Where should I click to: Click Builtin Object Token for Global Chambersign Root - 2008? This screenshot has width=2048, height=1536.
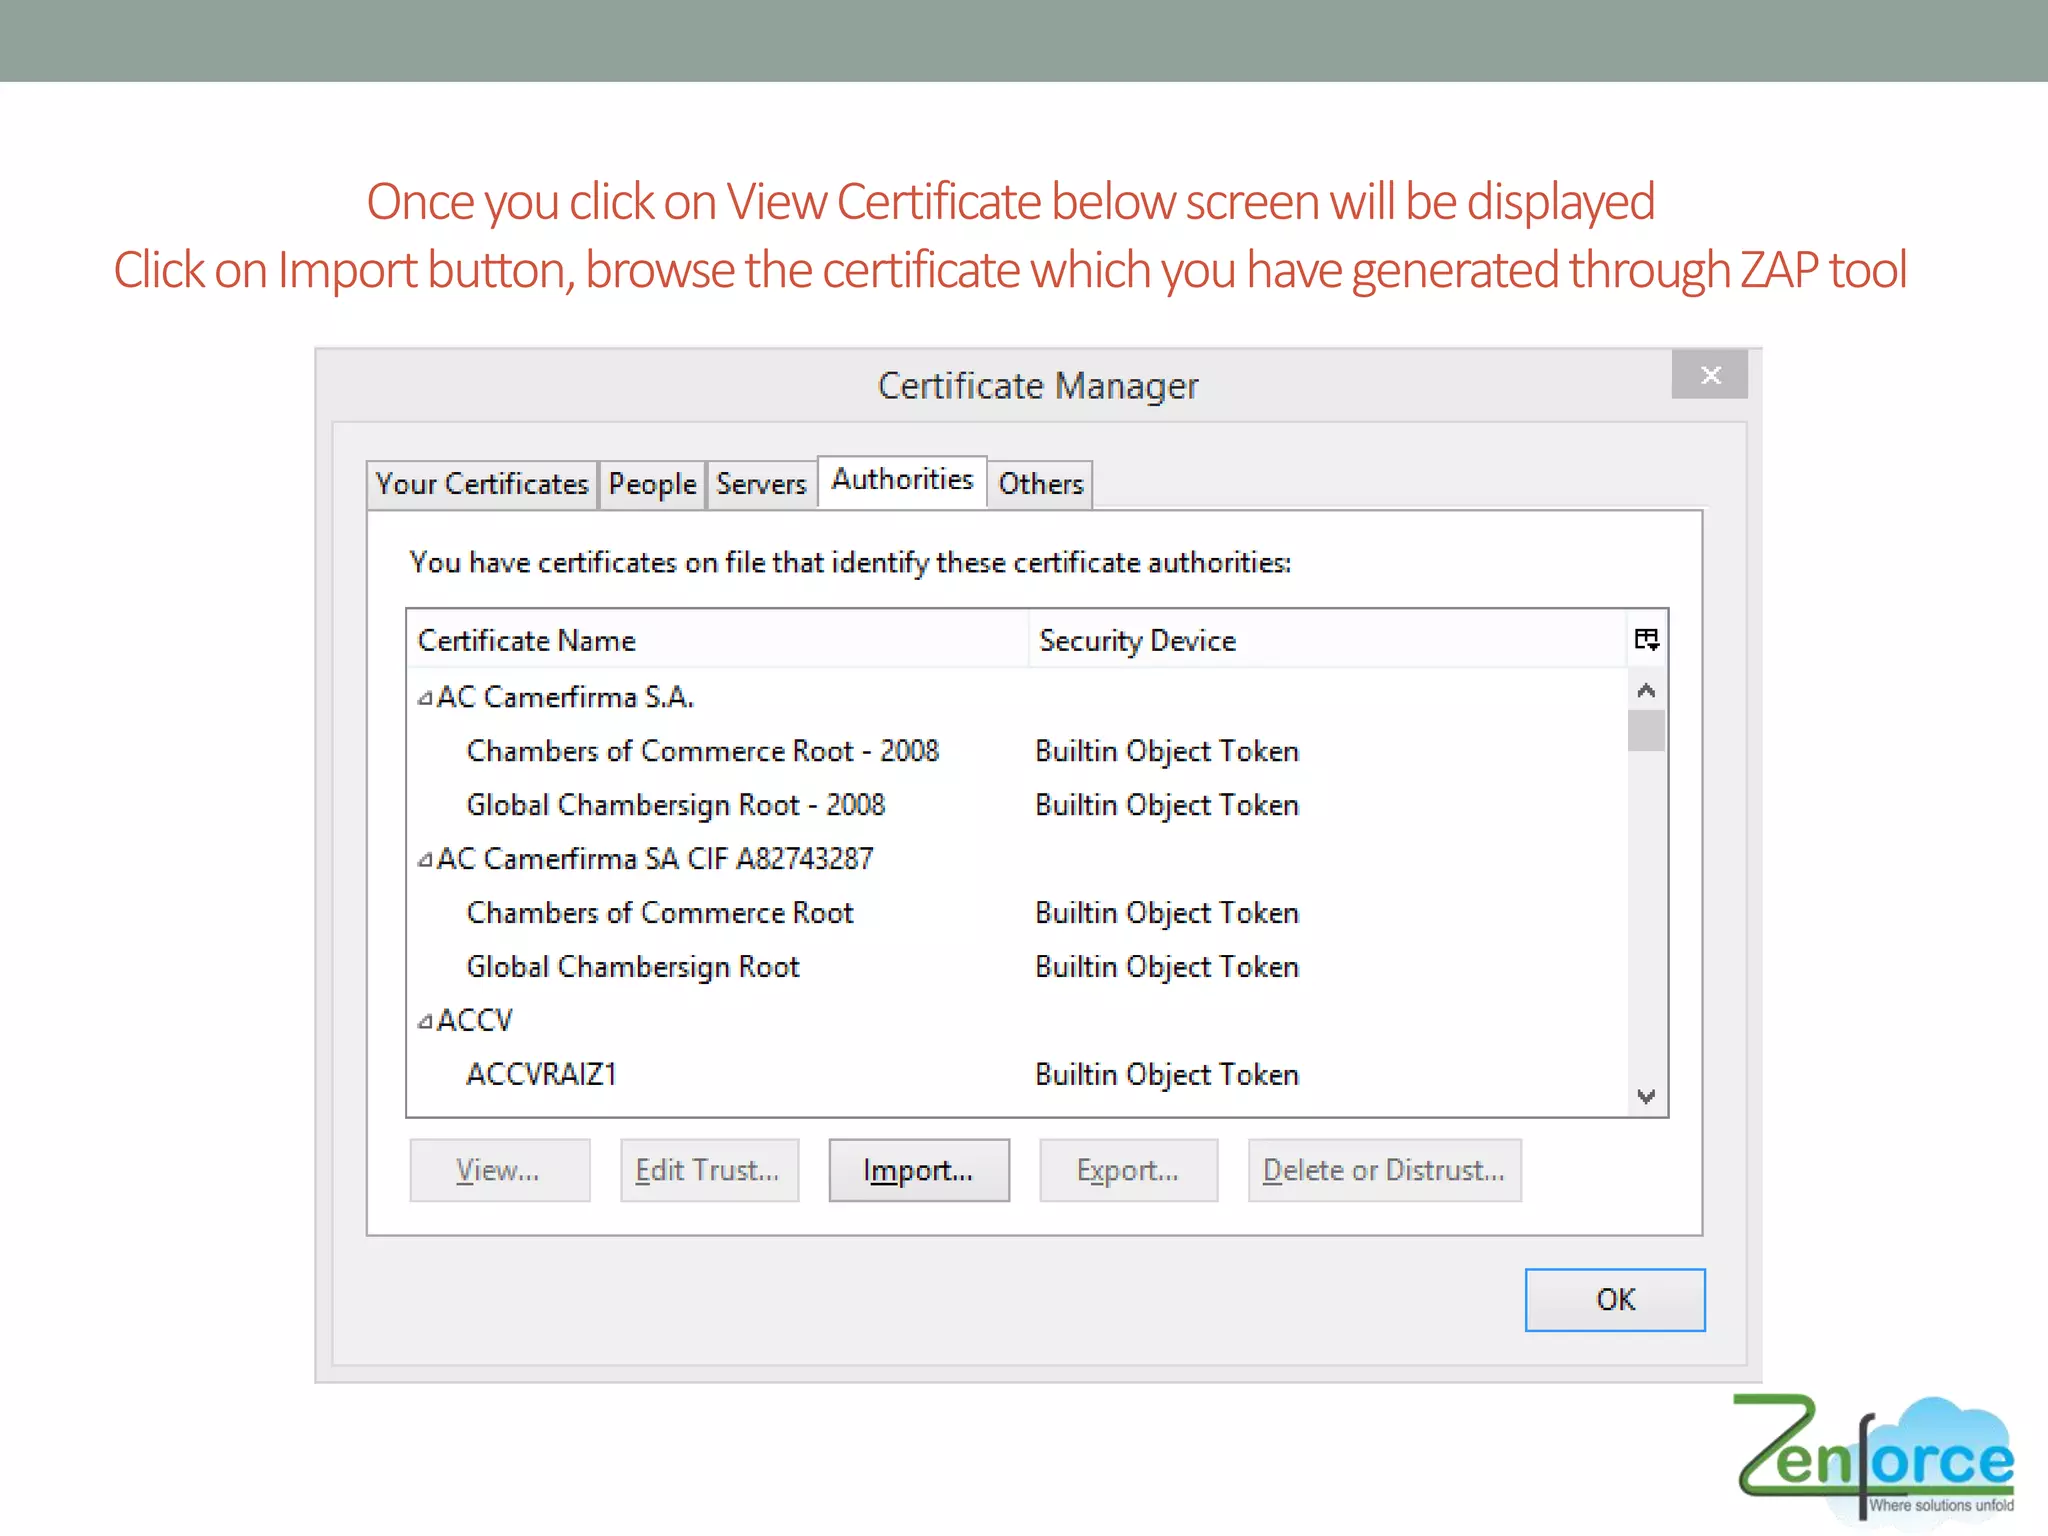click(1167, 805)
